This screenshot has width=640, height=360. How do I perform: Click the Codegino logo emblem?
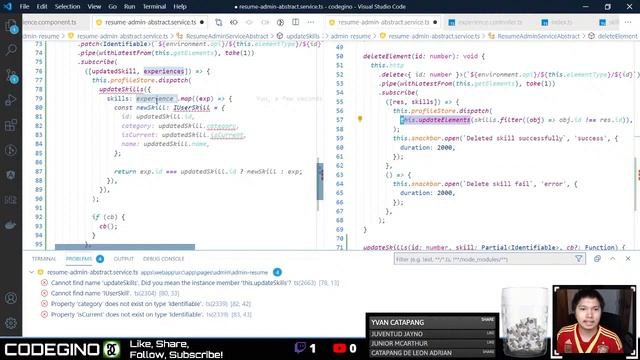coord(111,349)
